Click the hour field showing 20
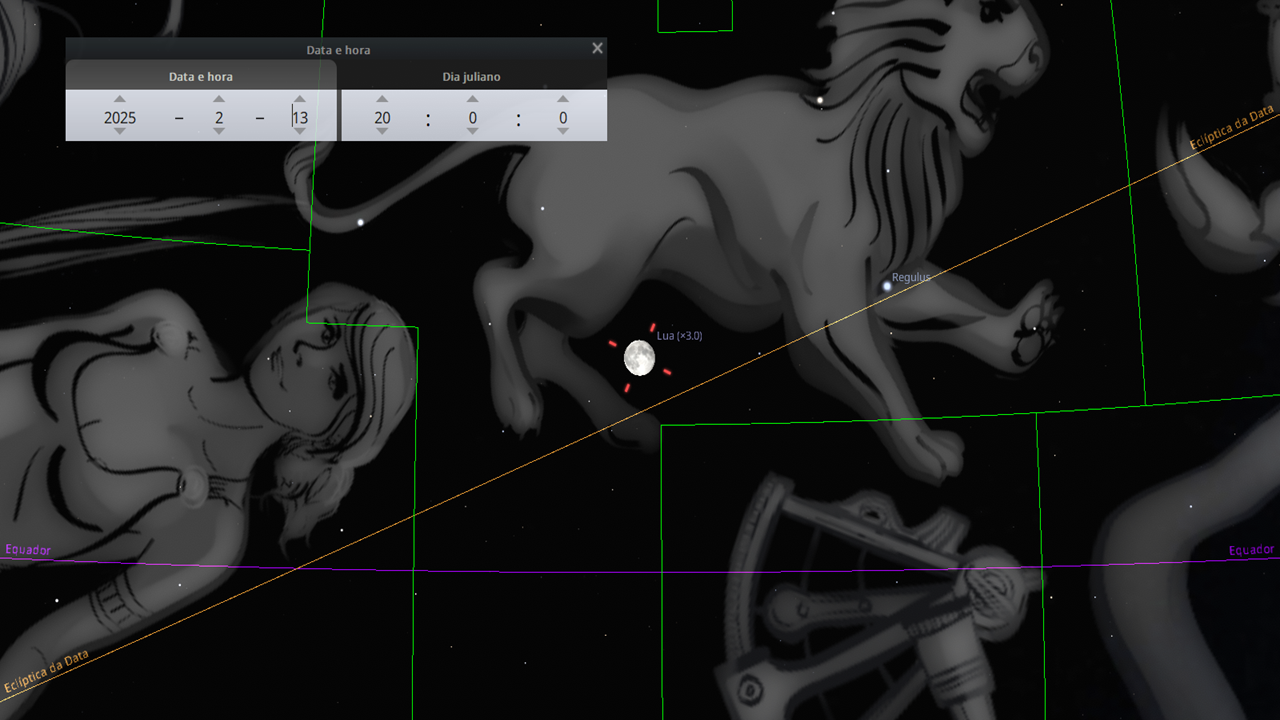This screenshot has height=720, width=1280. [x=382, y=118]
